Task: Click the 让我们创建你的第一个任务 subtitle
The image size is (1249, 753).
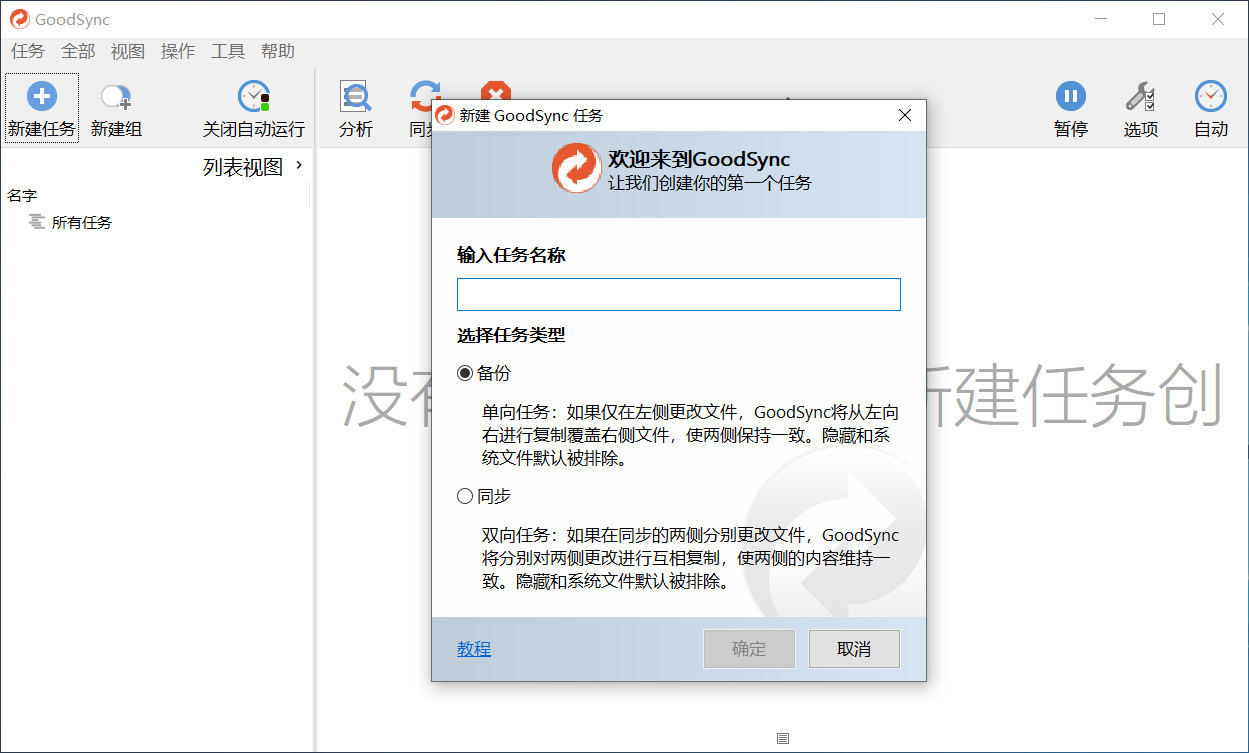Action: (710, 182)
